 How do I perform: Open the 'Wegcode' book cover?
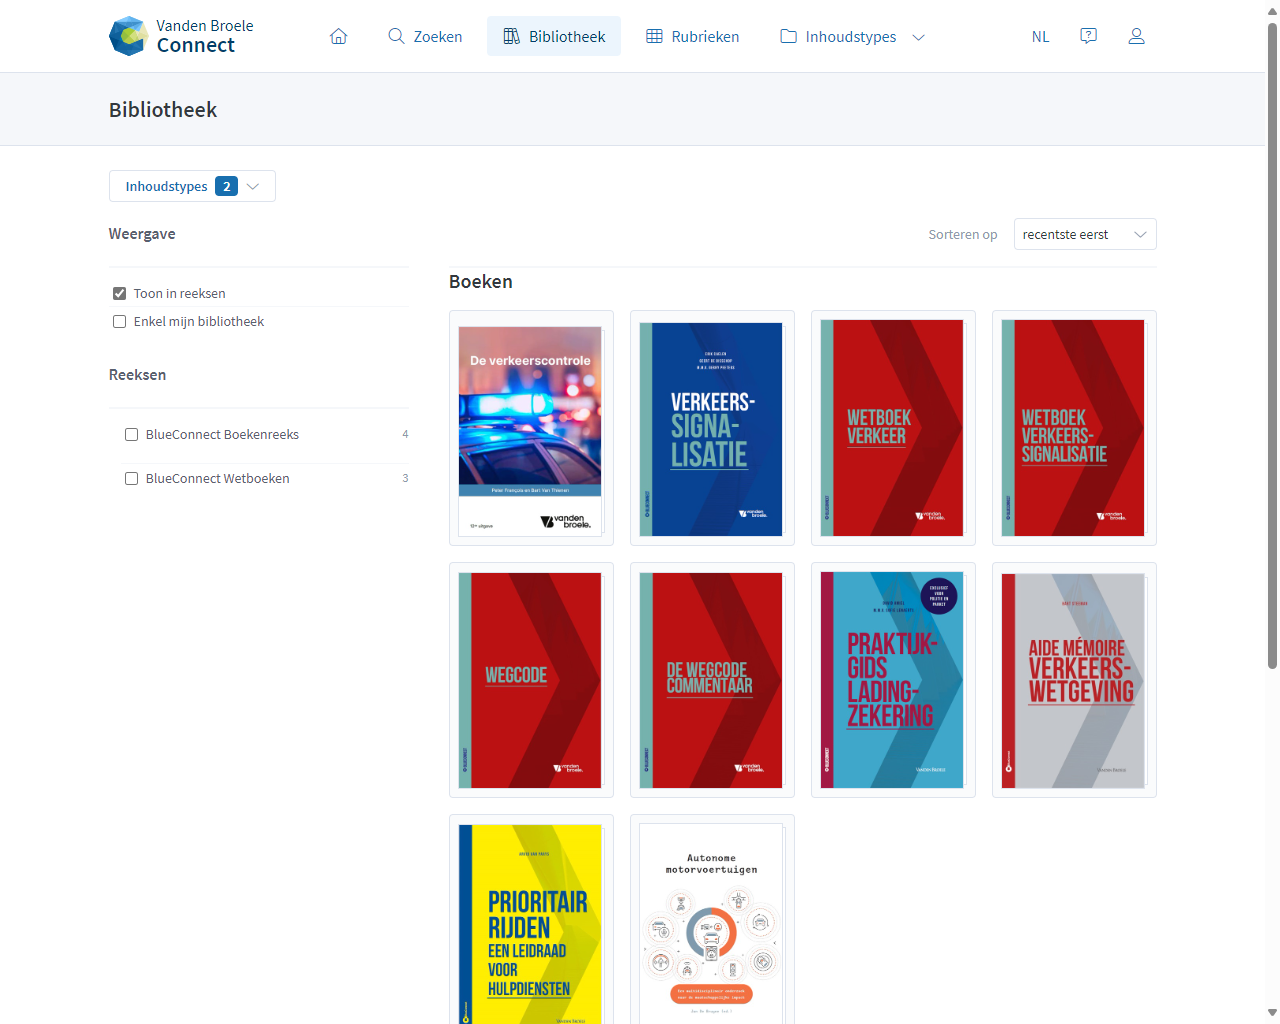530,680
